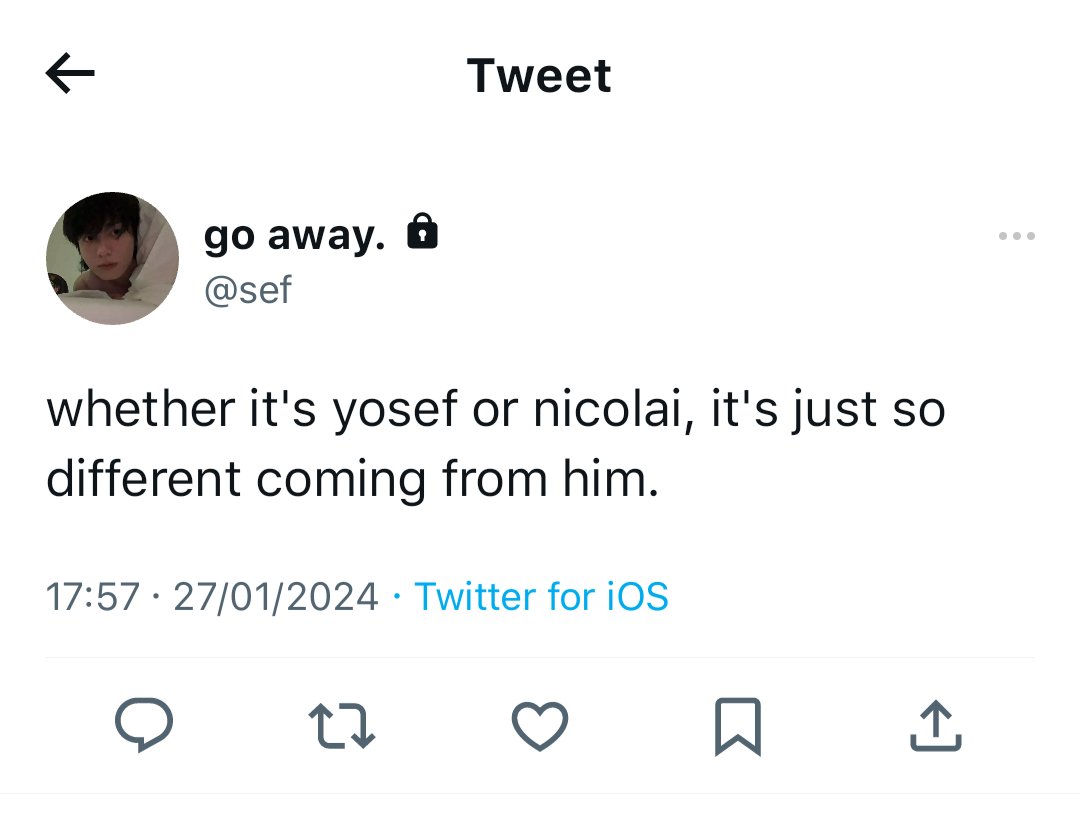Bookmark this tweet
The height and width of the screenshot is (813, 1080).
coord(738,726)
